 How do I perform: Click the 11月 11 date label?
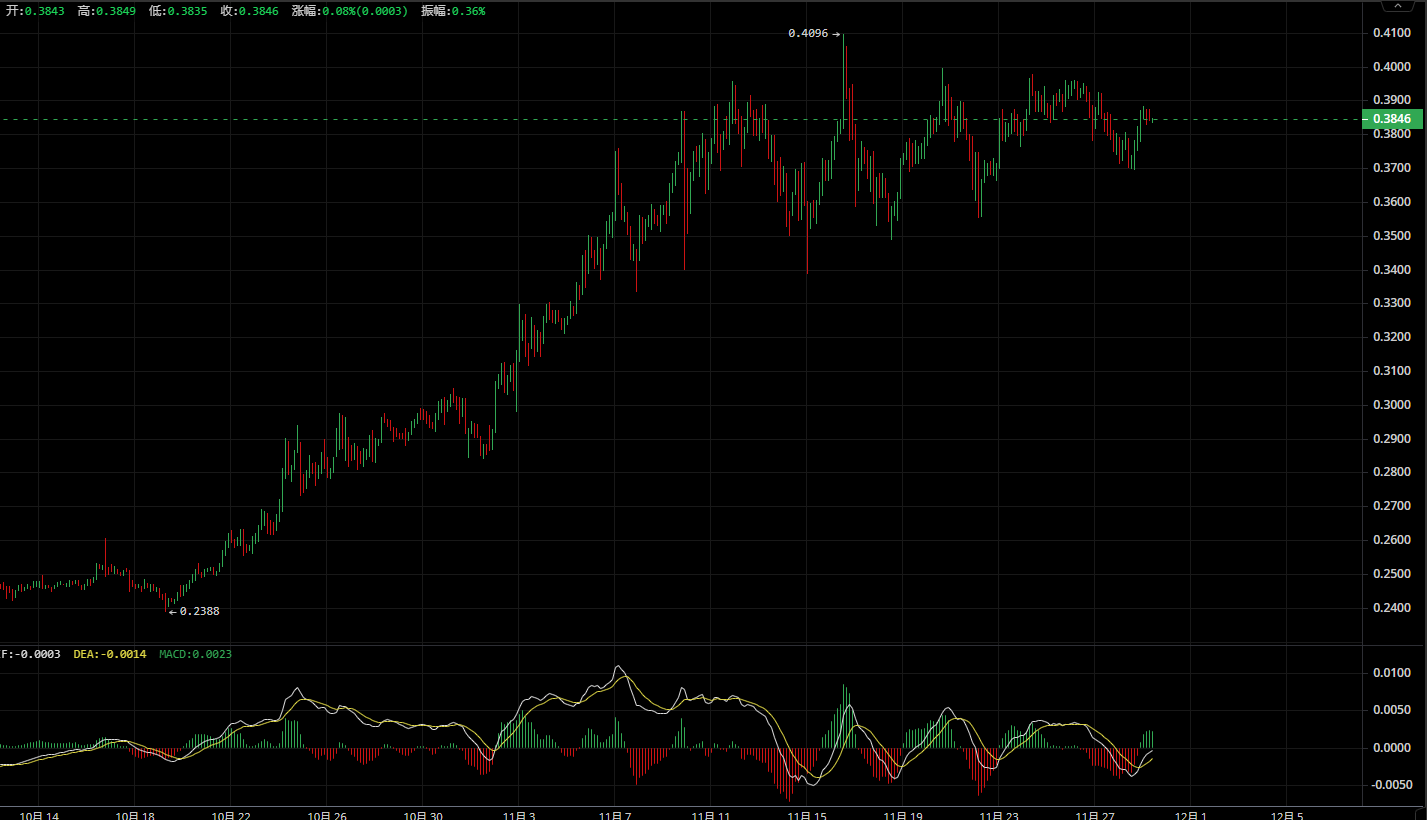[x=711, y=815]
